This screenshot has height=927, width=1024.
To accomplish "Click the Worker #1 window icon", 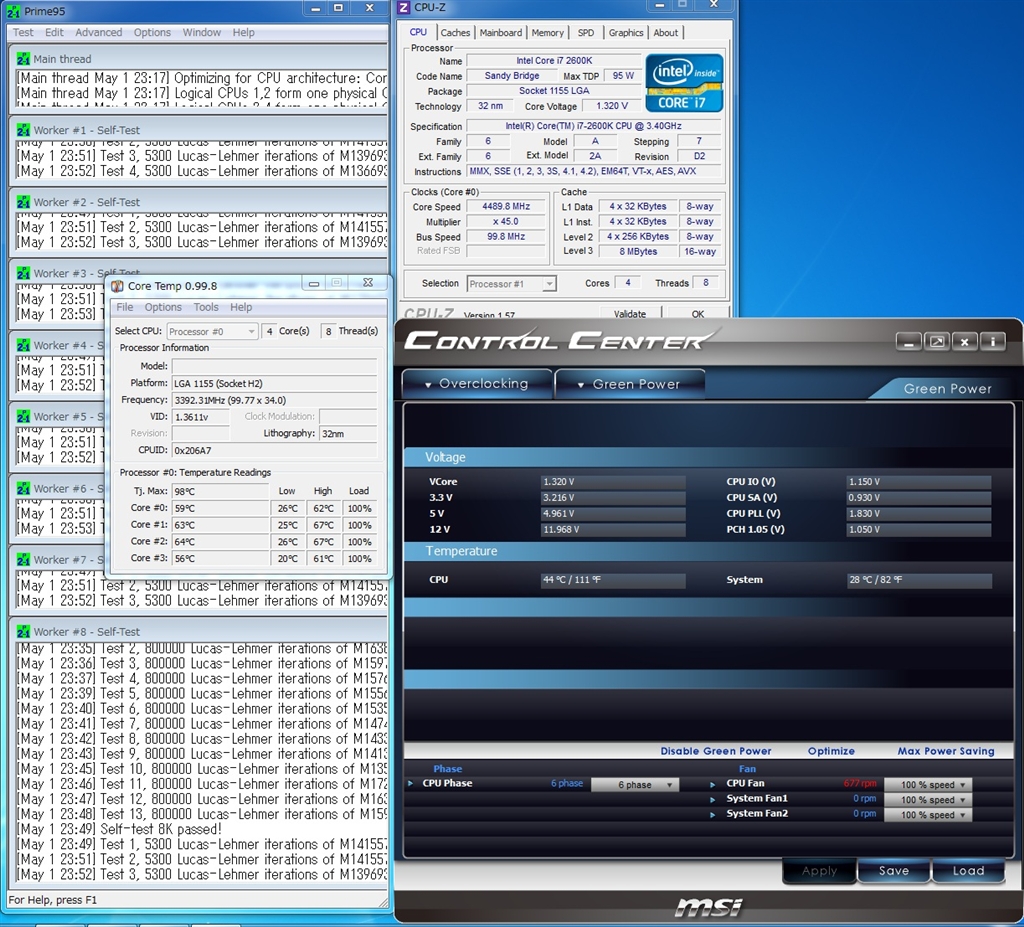I will point(24,130).
